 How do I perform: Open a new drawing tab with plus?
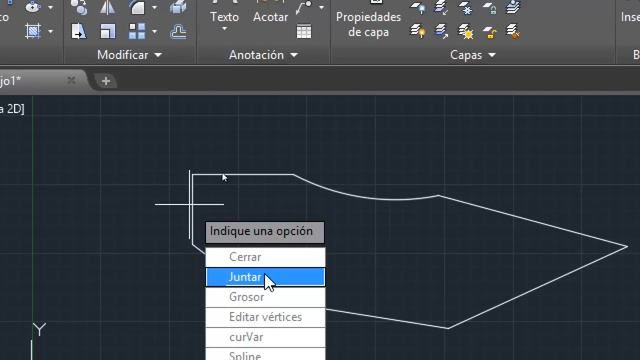click(106, 81)
